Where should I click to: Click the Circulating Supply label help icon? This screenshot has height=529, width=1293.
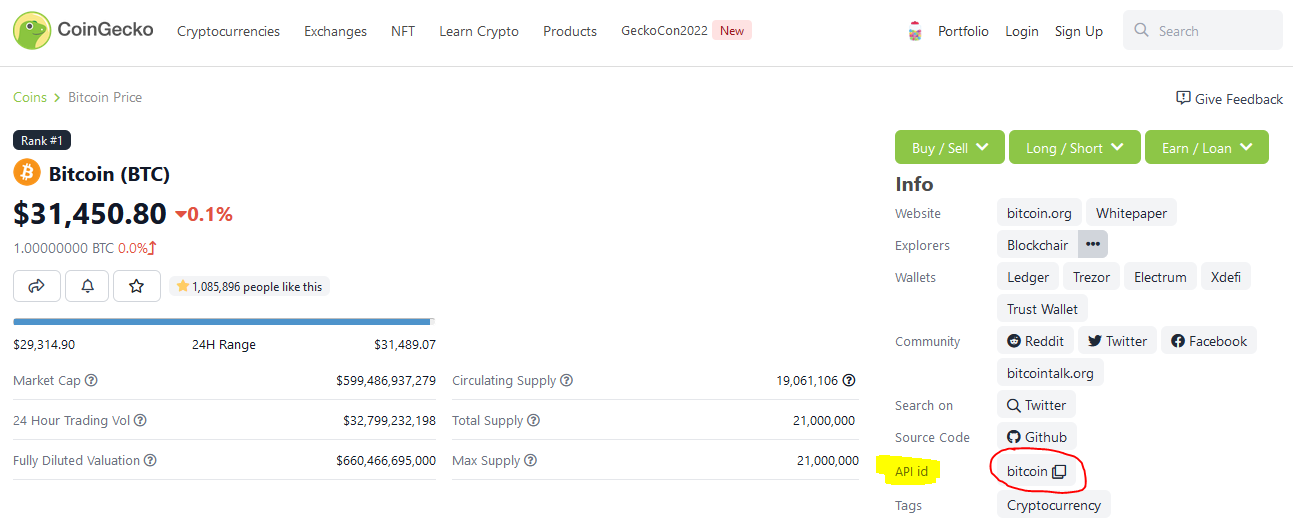tap(566, 380)
